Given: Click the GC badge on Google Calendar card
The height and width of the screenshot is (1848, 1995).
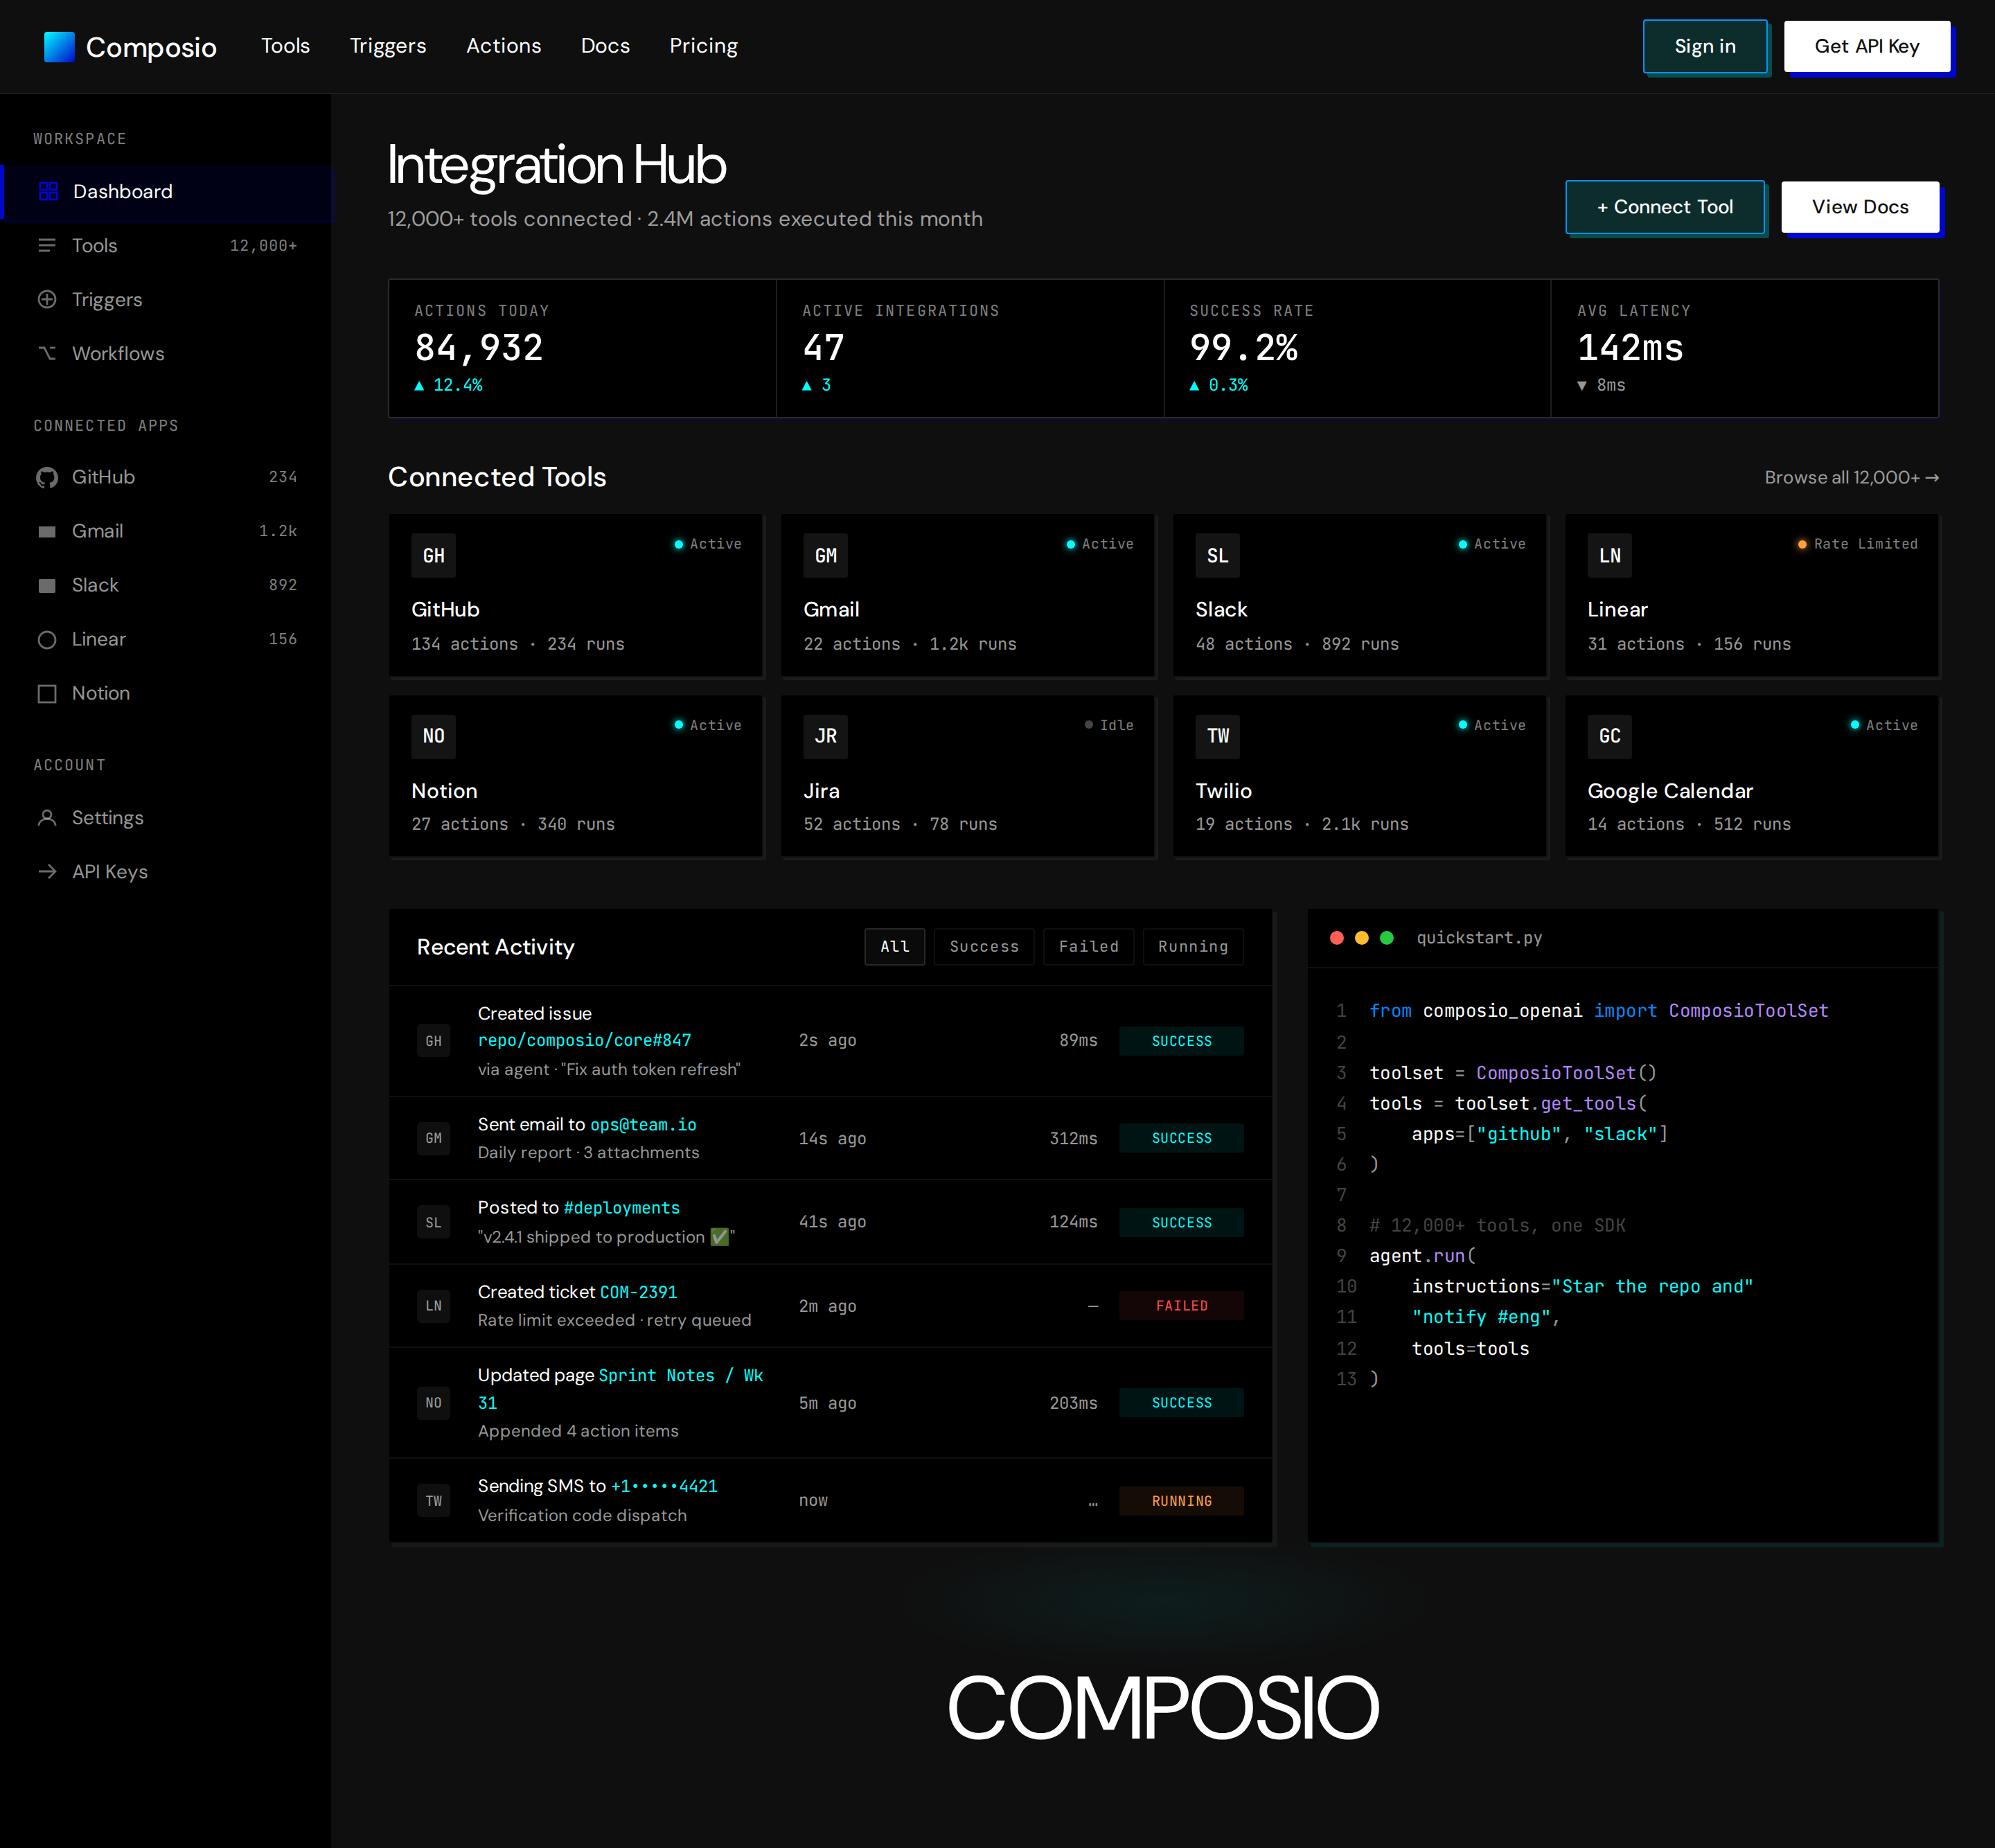Looking at the screenshot, I should 1609,736.
